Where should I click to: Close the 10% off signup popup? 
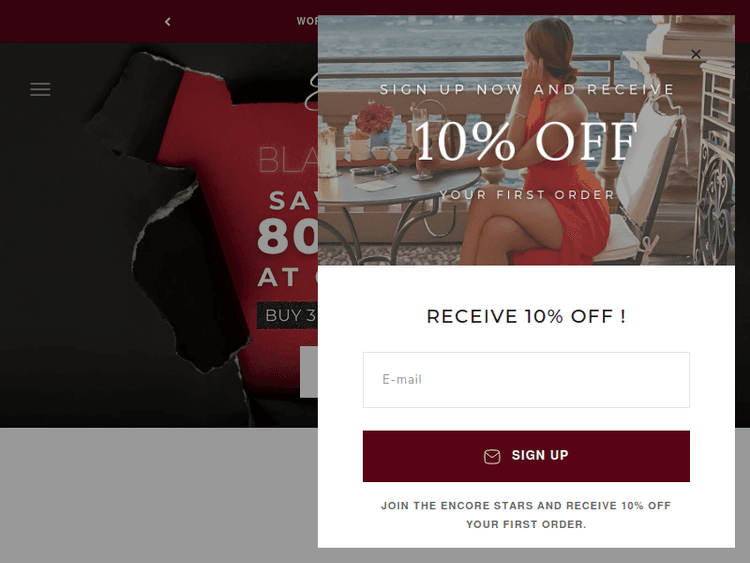tap(696, 54)
